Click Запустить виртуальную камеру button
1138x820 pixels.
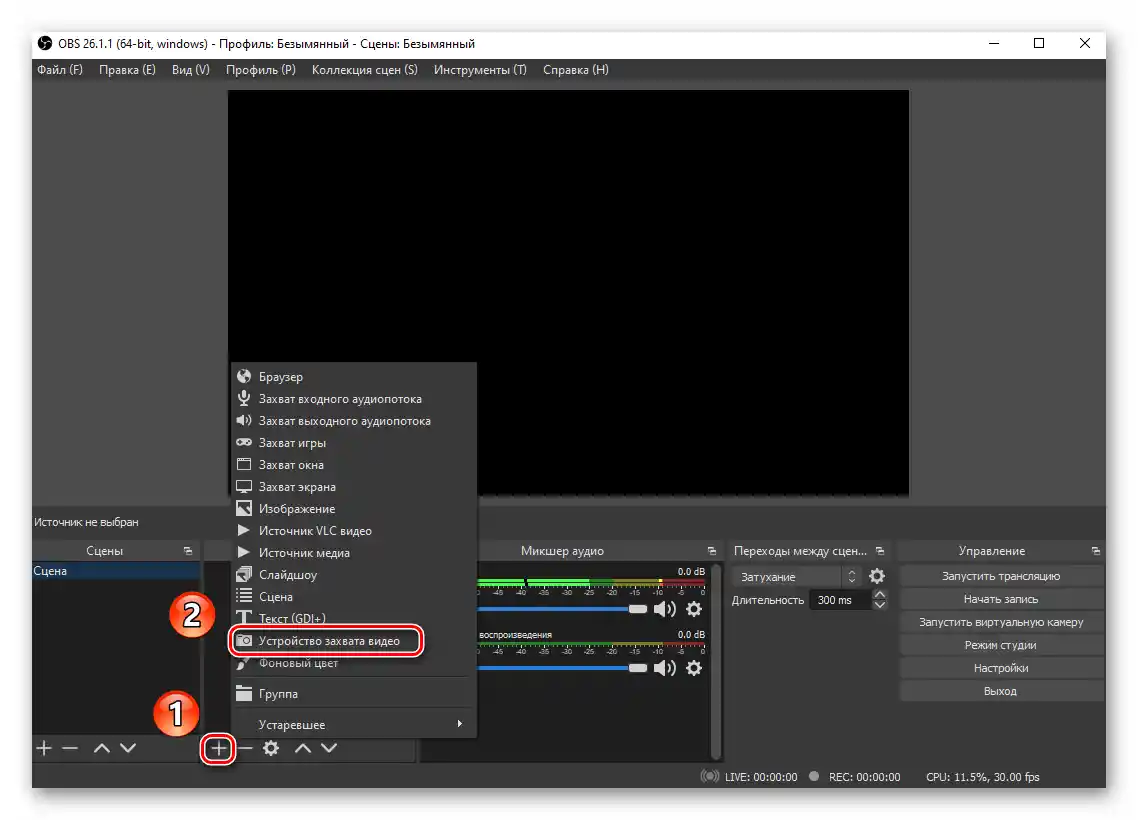pyautogui.click(x=1002, y=622)
